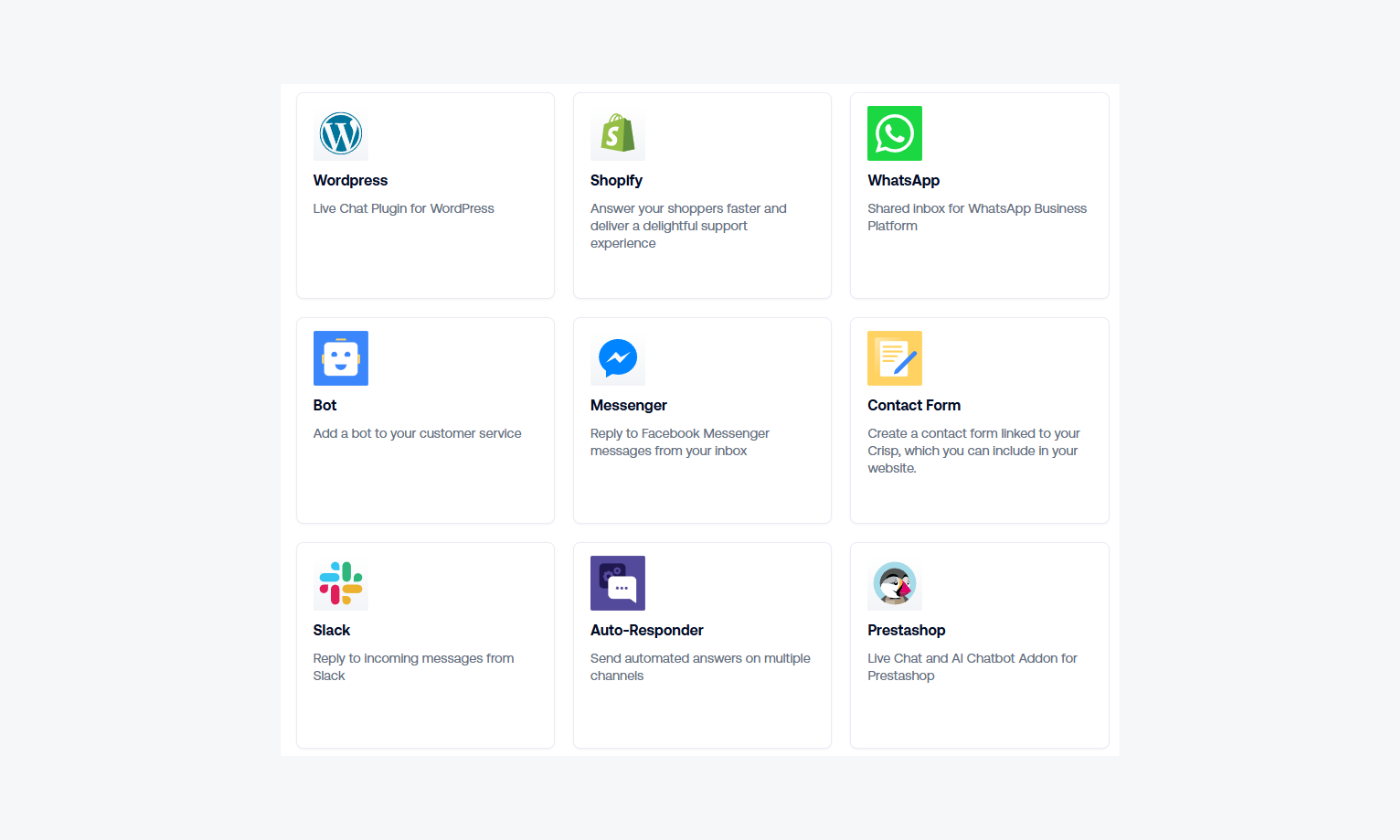The image size is (1400, 840).
Task: Click the yellow Contact Form icon
Action: coord(894,358)
